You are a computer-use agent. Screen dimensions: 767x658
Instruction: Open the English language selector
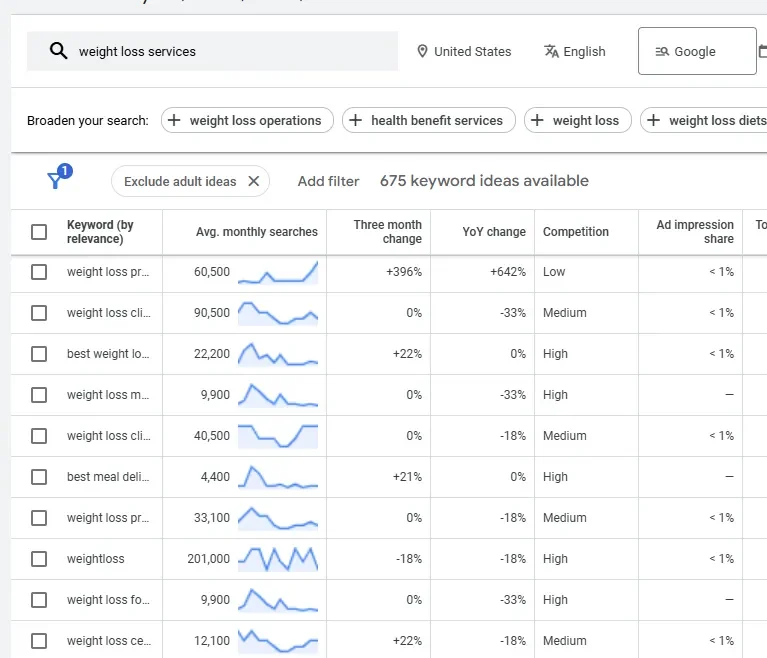click(583, 51)
